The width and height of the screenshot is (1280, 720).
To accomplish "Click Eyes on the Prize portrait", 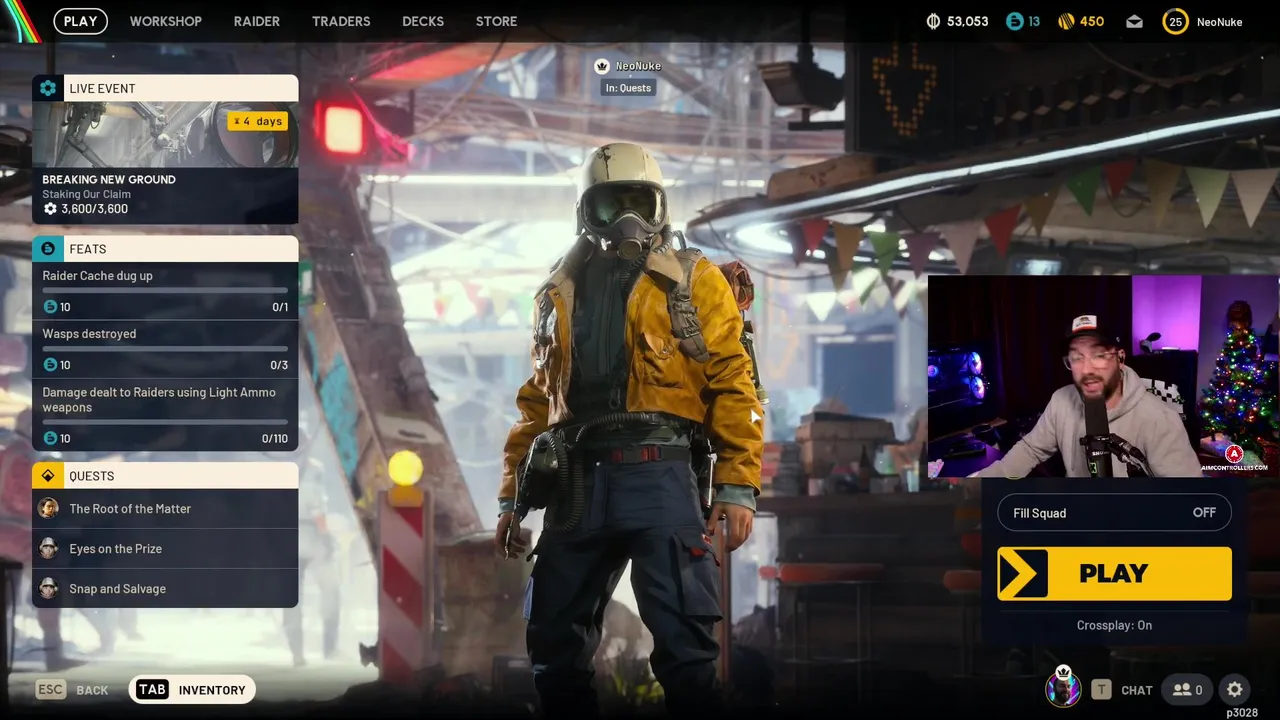I will coord(48,548).
